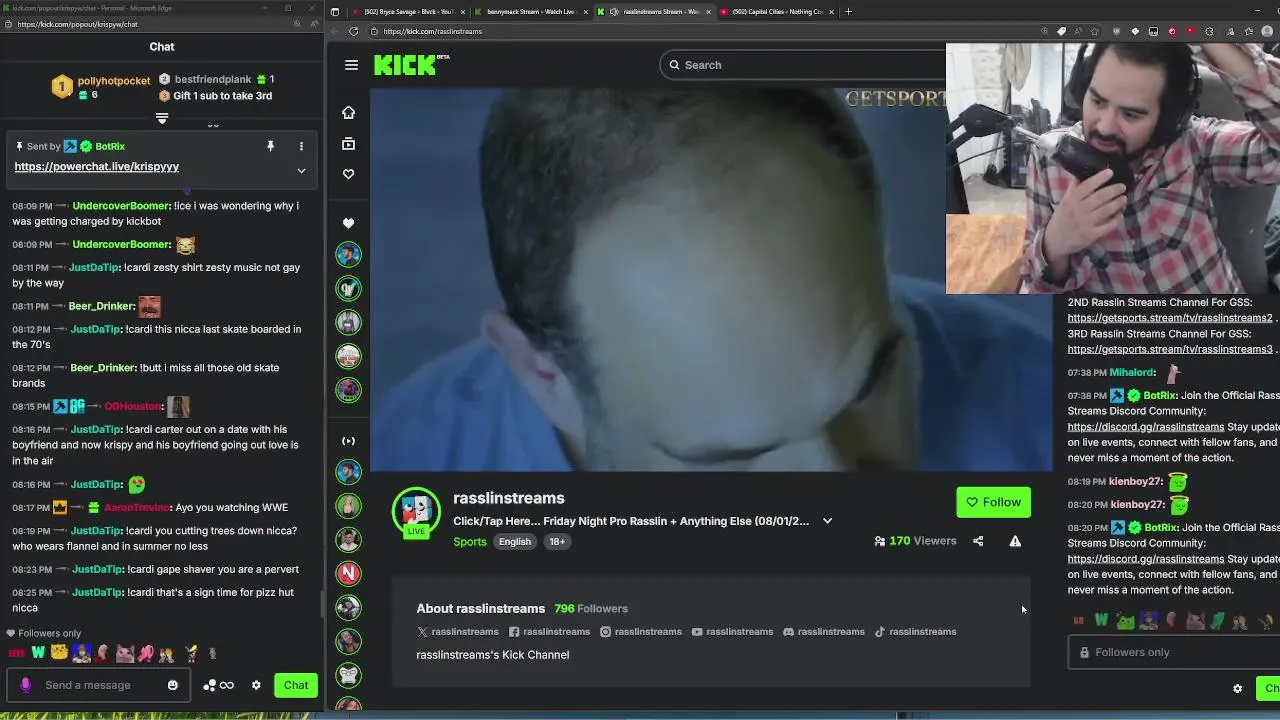Insert the green W emote

(38, 653)
